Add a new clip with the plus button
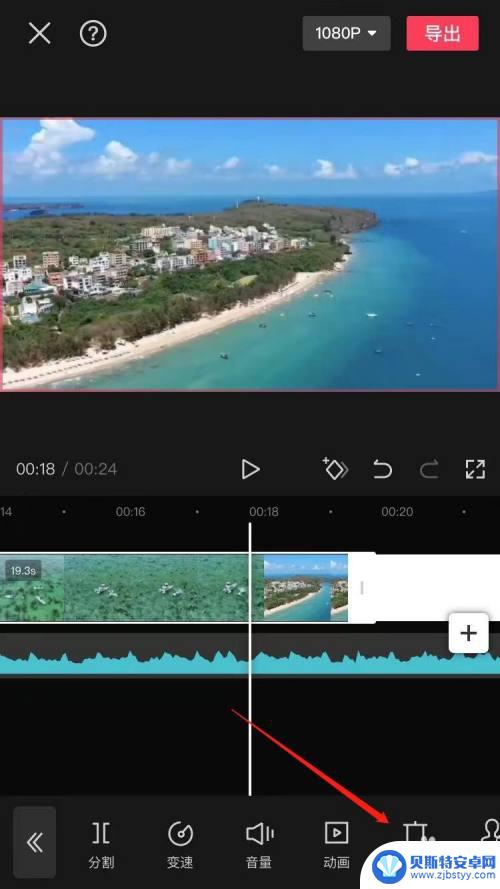 coord(468,633)
